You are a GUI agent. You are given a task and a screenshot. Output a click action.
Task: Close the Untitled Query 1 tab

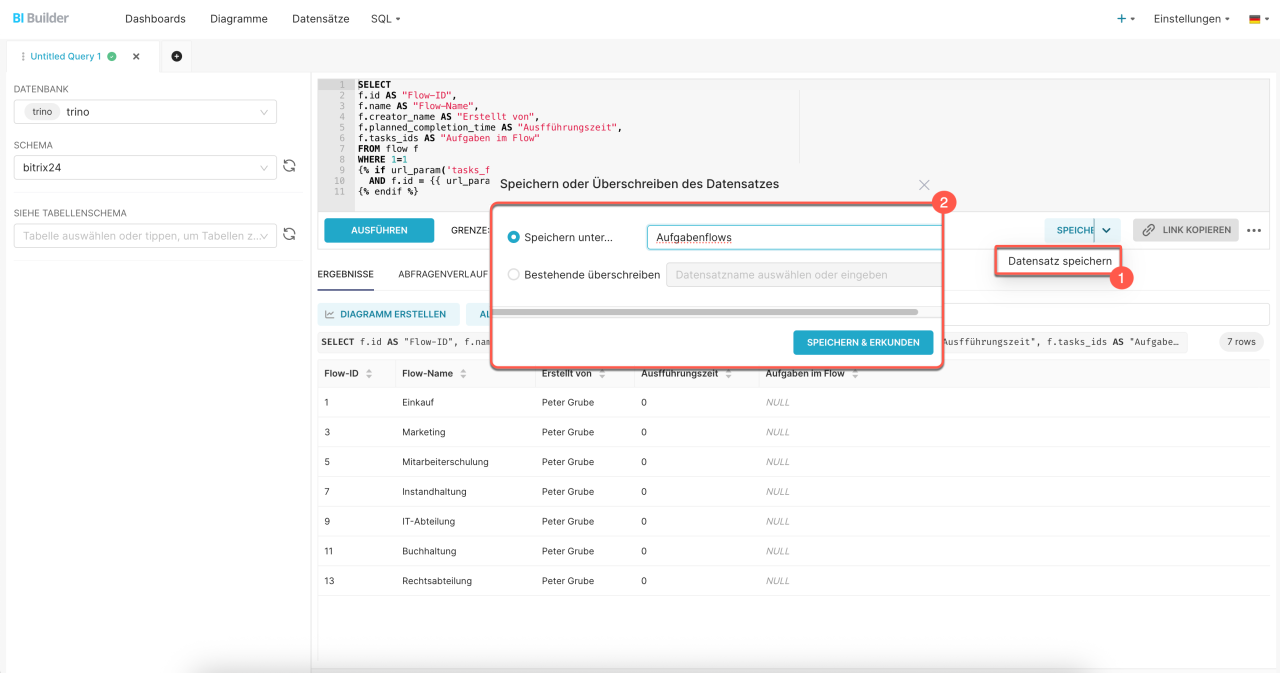(136, 57)
